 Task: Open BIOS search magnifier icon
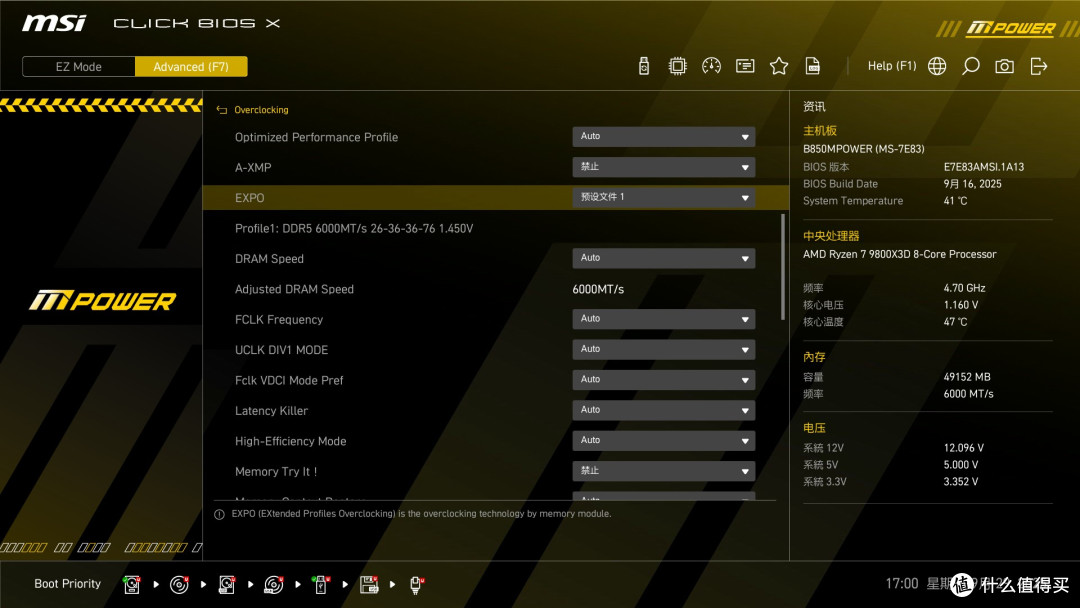pyautogui.click(x=970, y=66)
